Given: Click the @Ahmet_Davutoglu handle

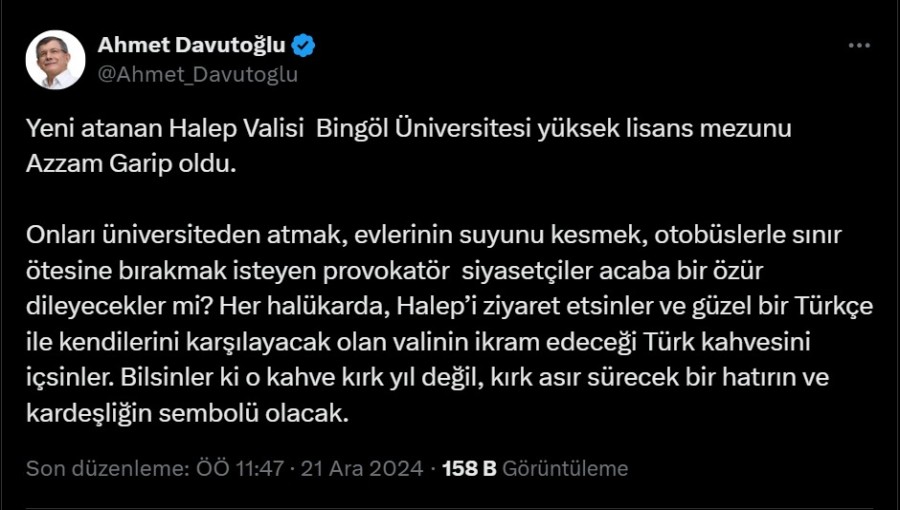Looking at the screenshot, I should point(198,74).
